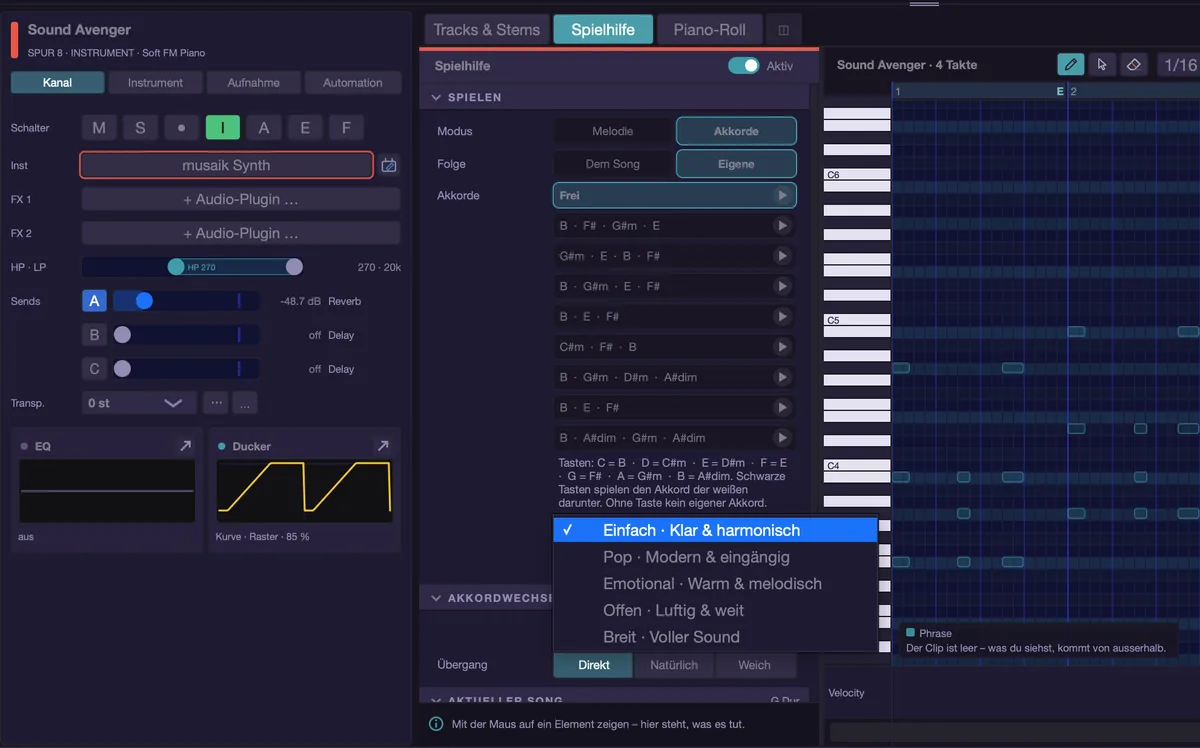Collapse the SPIELEN section
The height and width of the screenshot is (748, 1200).
(436, 98)
